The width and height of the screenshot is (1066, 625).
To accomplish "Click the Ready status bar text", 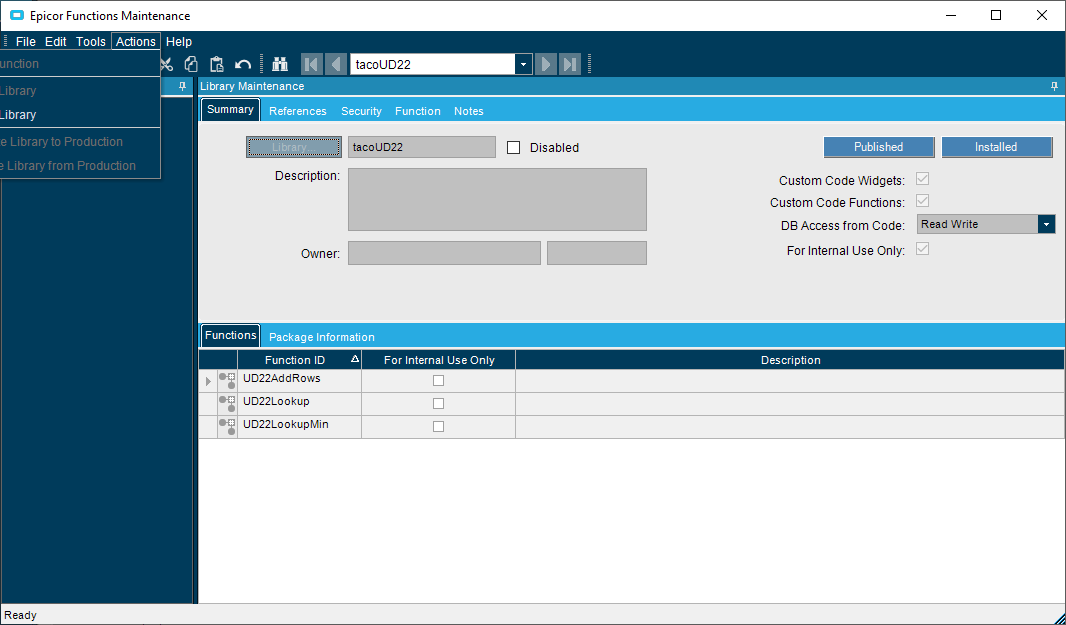I will pos(20,615).
